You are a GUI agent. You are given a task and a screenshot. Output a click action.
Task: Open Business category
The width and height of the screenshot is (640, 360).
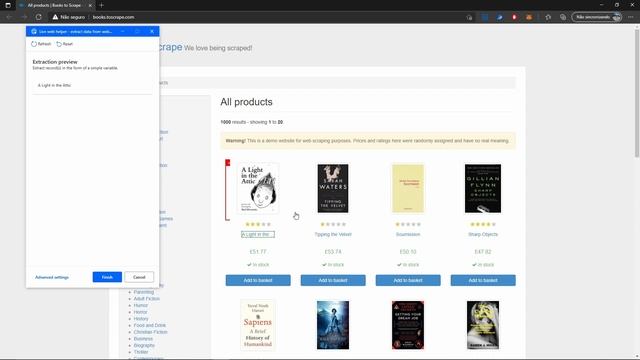(x=143, y=339)
